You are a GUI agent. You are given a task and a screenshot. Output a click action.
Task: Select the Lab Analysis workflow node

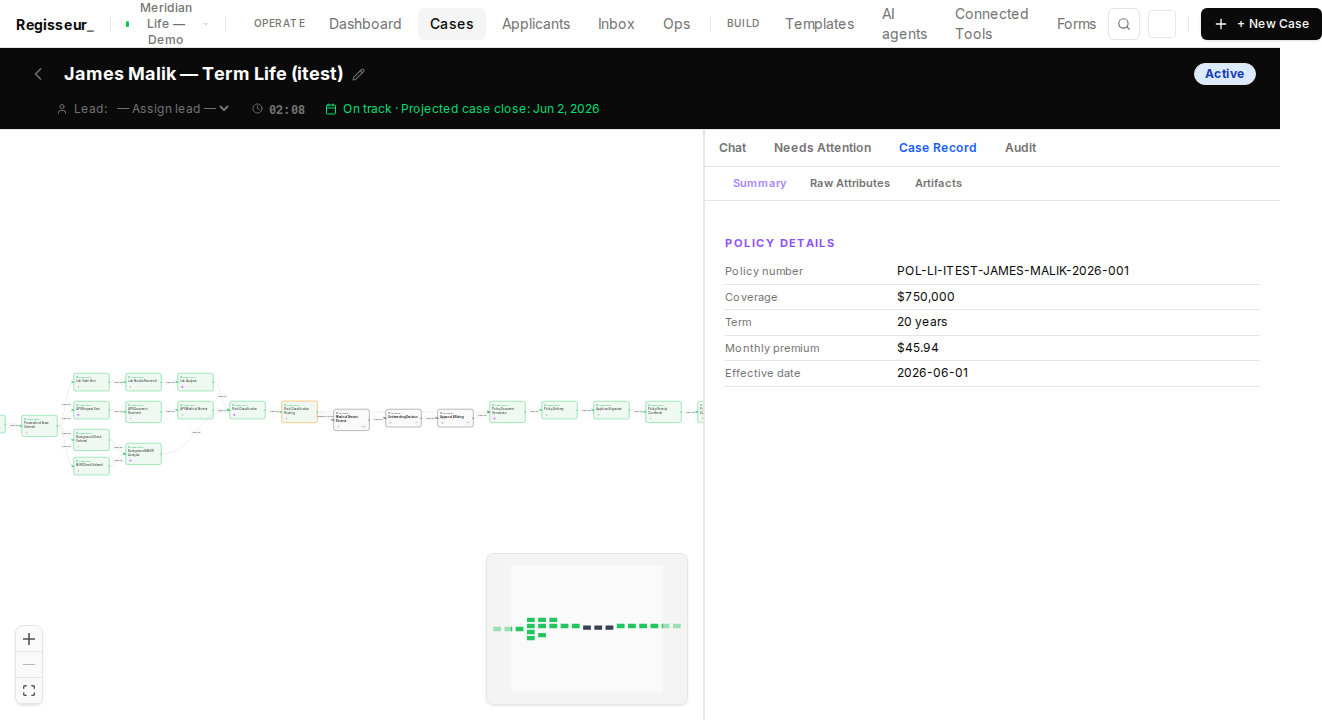(x=195, y=382)
